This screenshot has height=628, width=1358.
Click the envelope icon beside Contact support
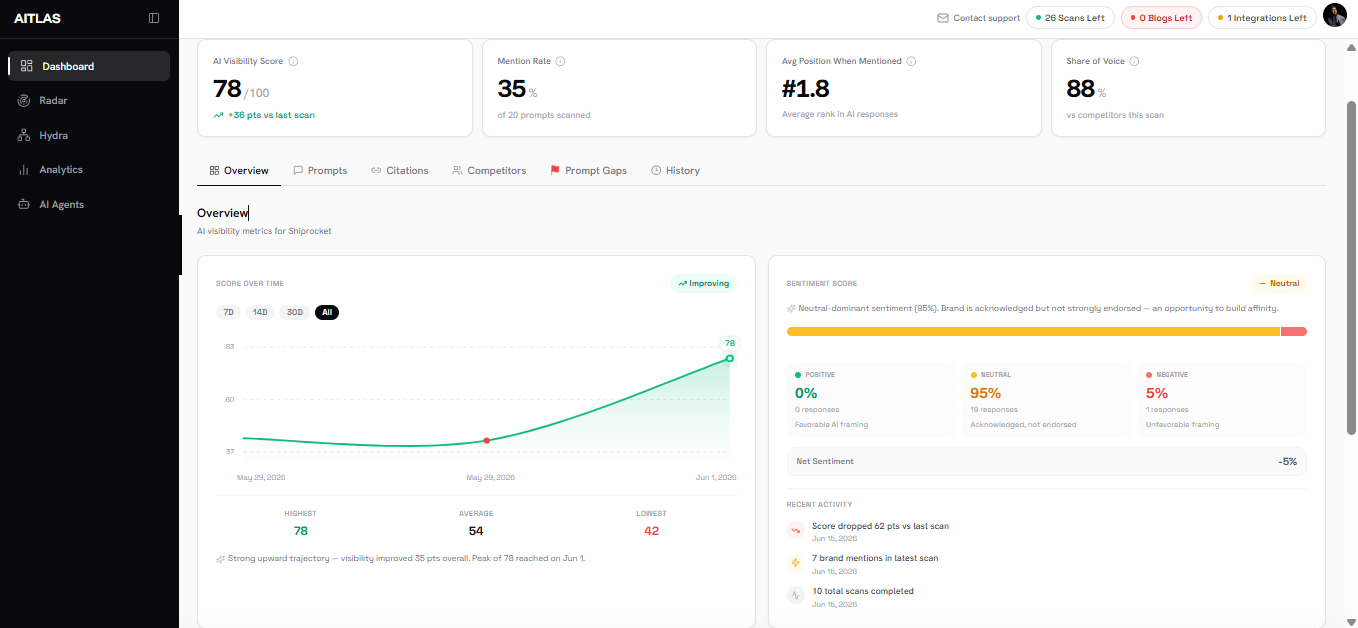942,18
